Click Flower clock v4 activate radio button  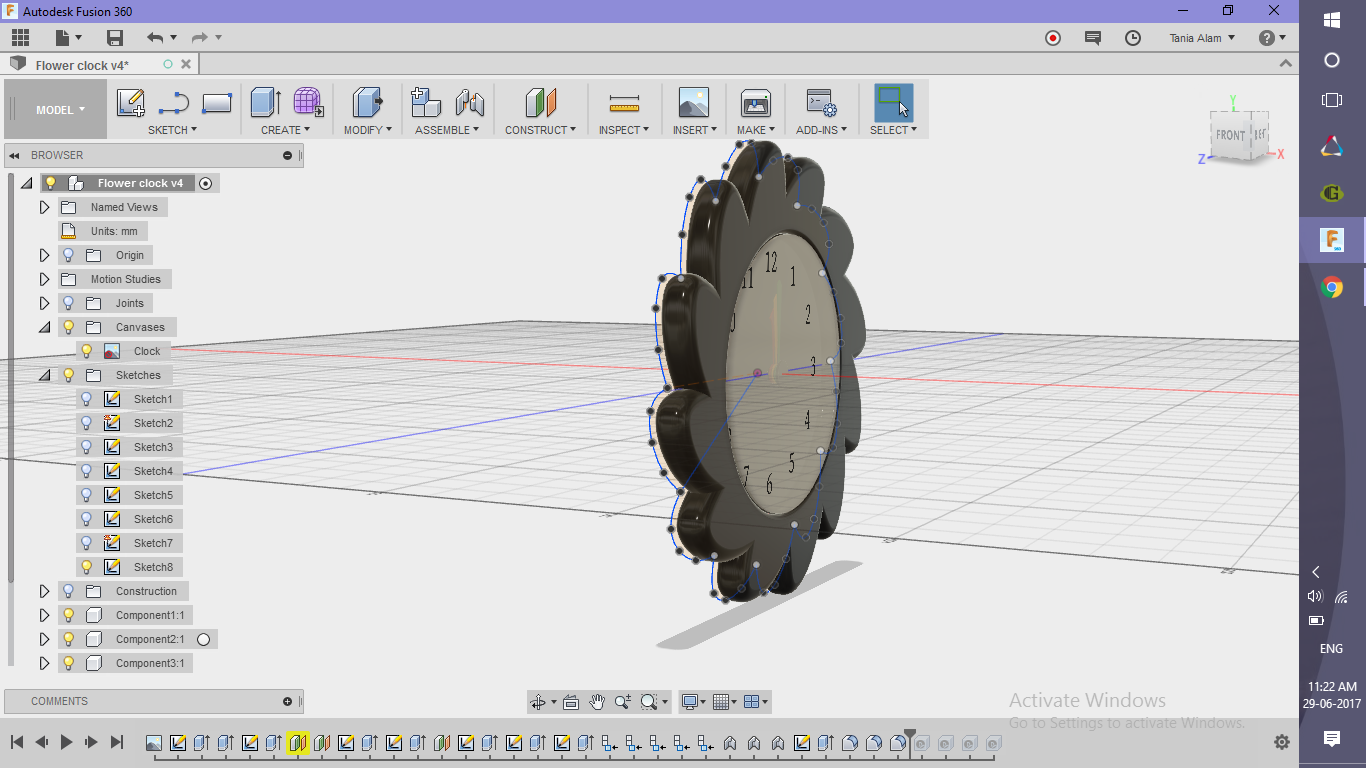click(x=205, y=183)
